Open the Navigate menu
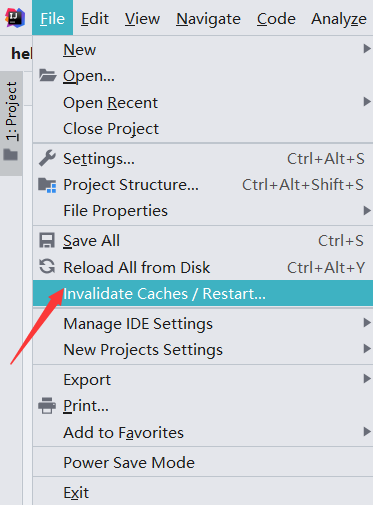This screenshot has height=505, width=373. (208, 18)
